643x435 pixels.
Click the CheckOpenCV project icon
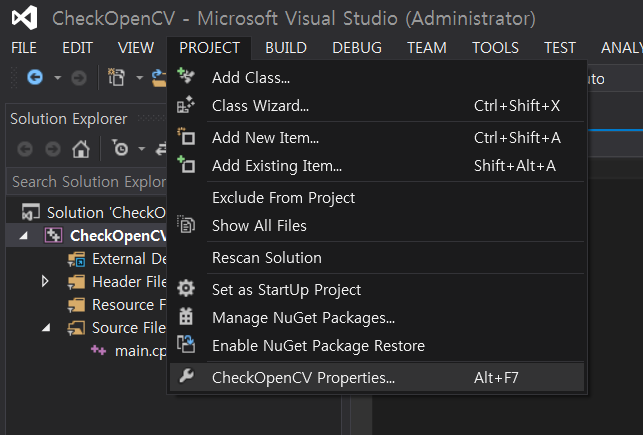click(53, 235)
